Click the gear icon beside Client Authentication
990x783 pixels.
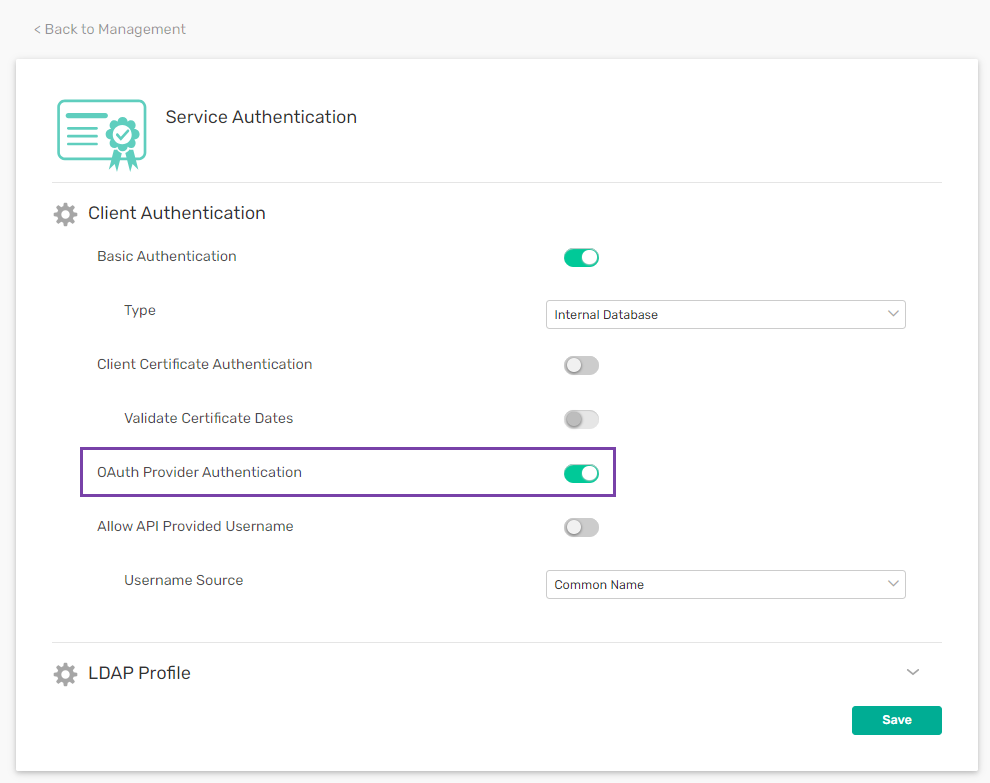pos(65,214)
